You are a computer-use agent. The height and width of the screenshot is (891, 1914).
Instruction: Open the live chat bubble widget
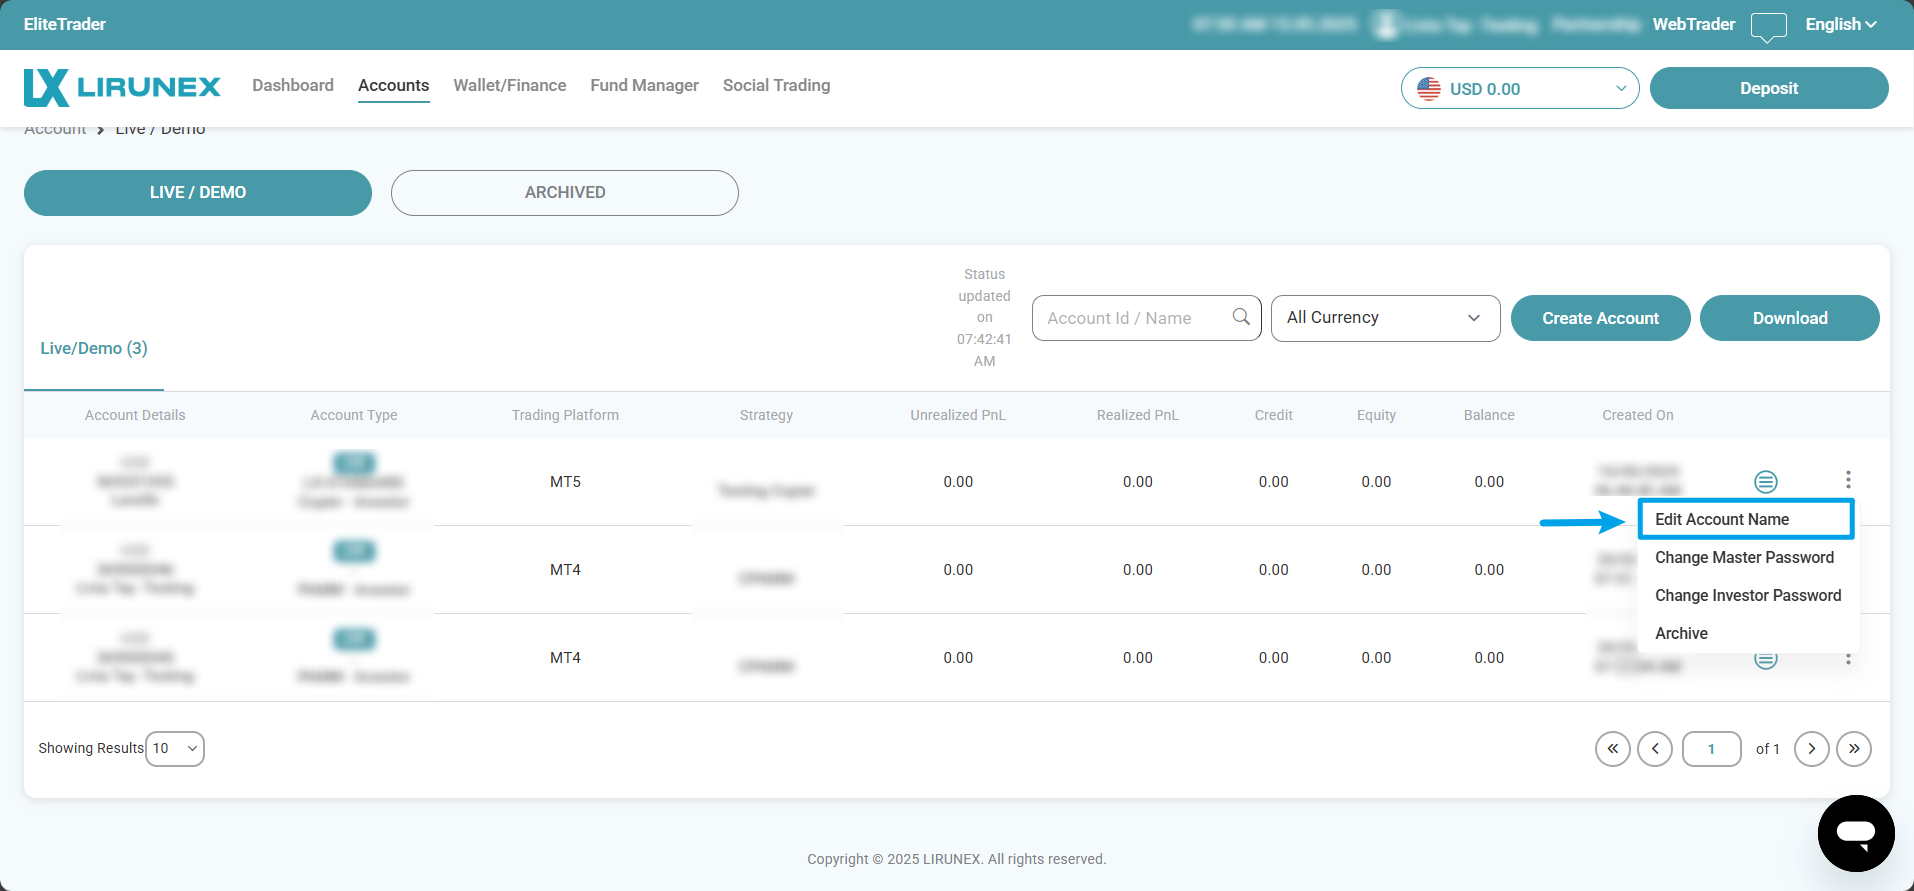tap(1855, 833)
